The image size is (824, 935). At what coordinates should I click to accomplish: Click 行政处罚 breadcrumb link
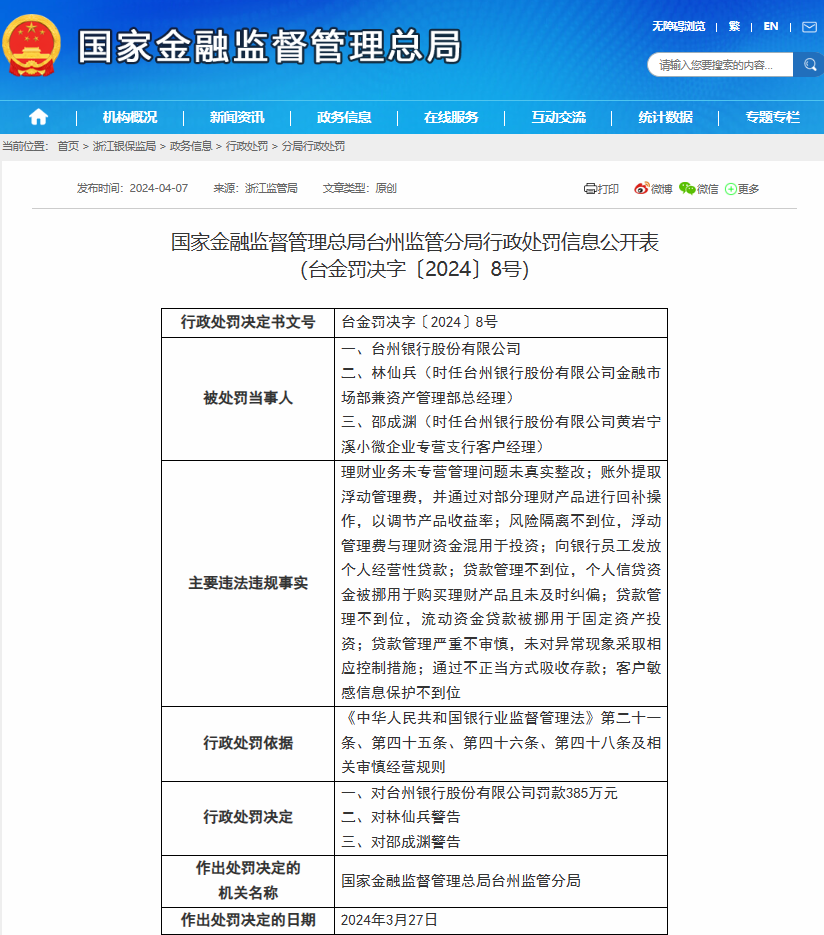[246, 146]
